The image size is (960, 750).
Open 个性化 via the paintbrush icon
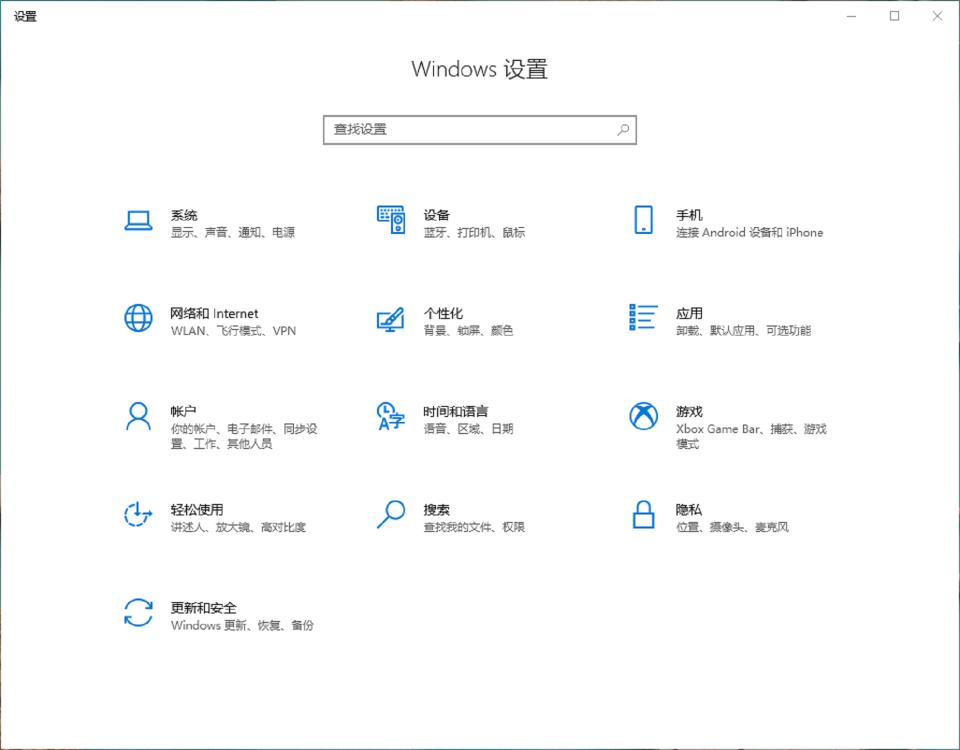point(390,318)
